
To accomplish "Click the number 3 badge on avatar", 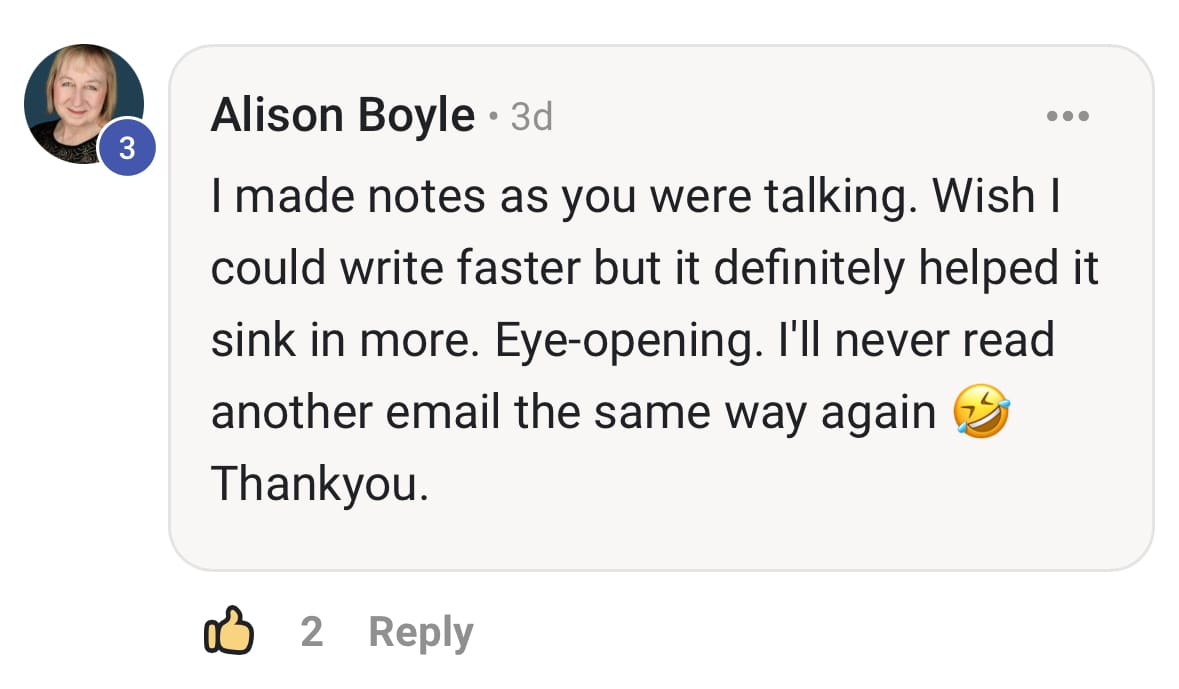I will coord(126,149).
